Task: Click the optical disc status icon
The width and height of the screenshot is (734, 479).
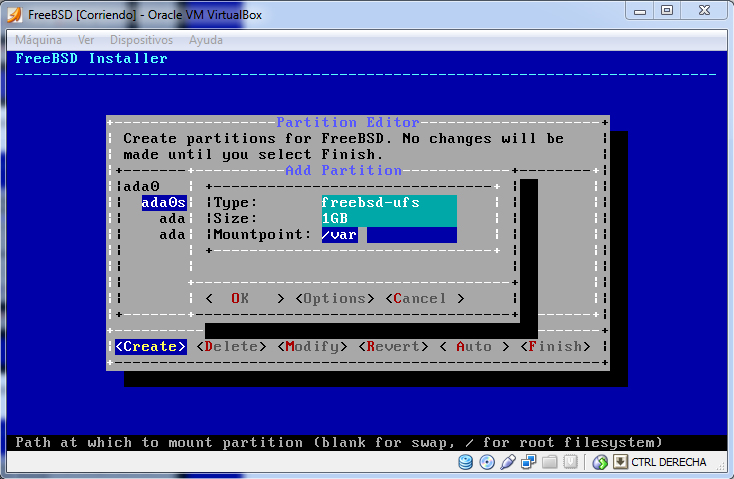Action: click(487, 462)
